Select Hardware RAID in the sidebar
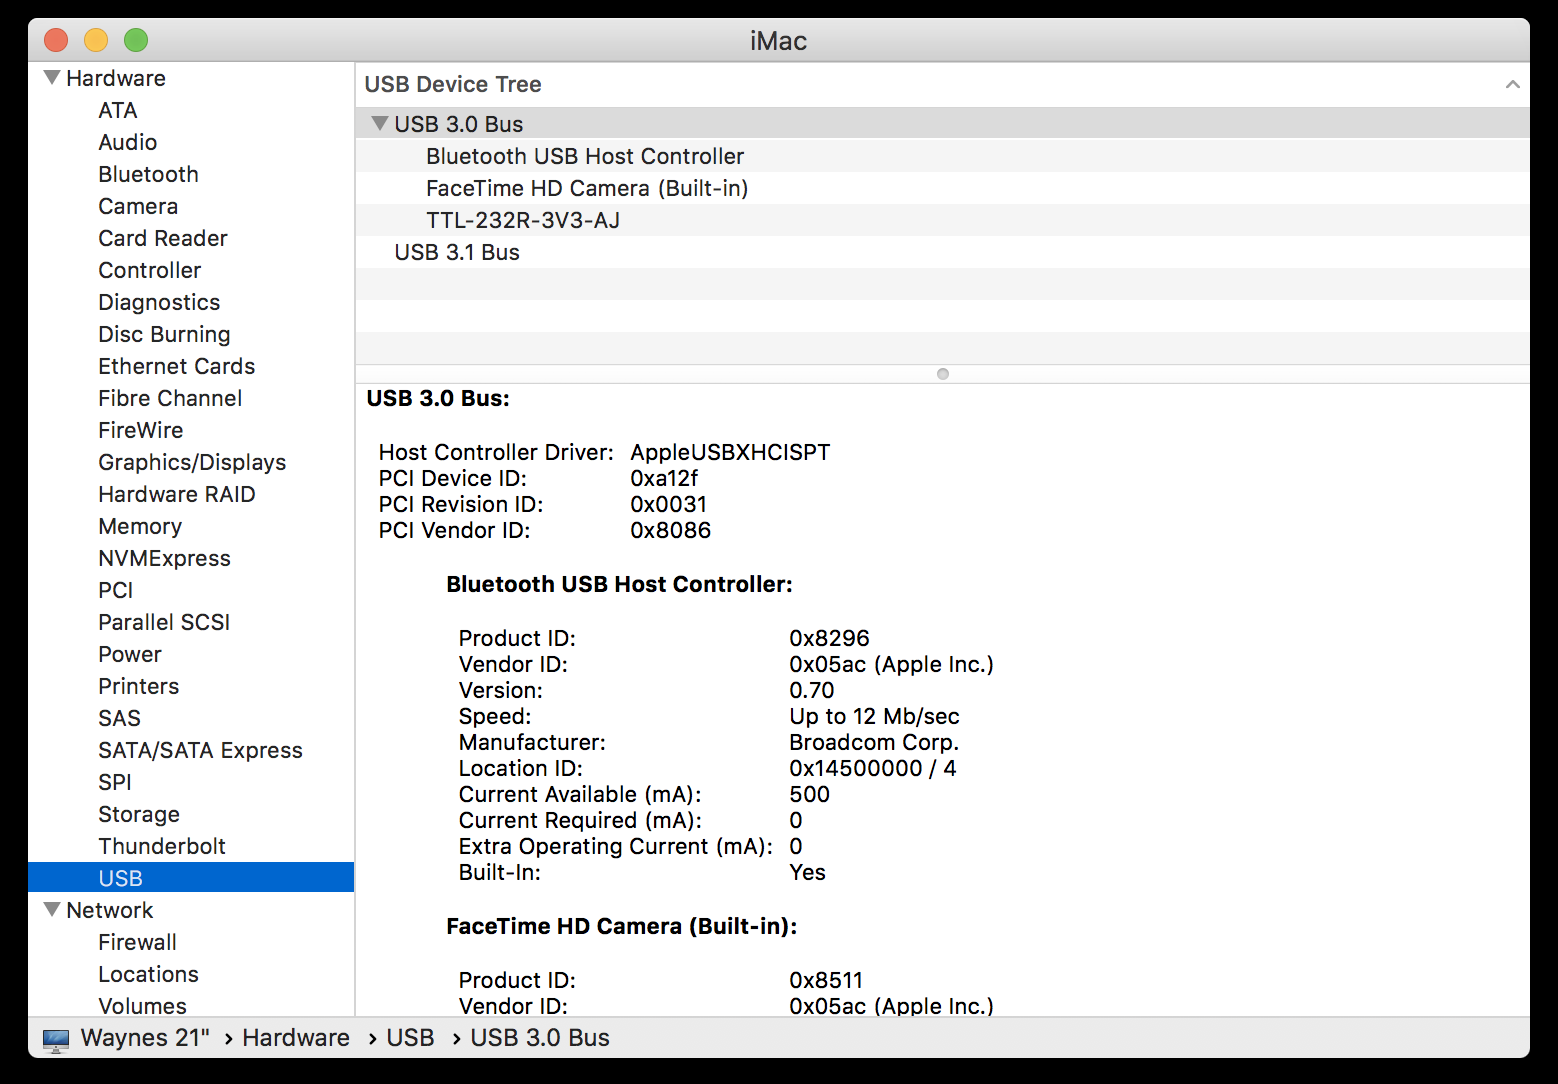Image resolution: width=1558 pixels, height=1084 pixels. pos(177,494)
